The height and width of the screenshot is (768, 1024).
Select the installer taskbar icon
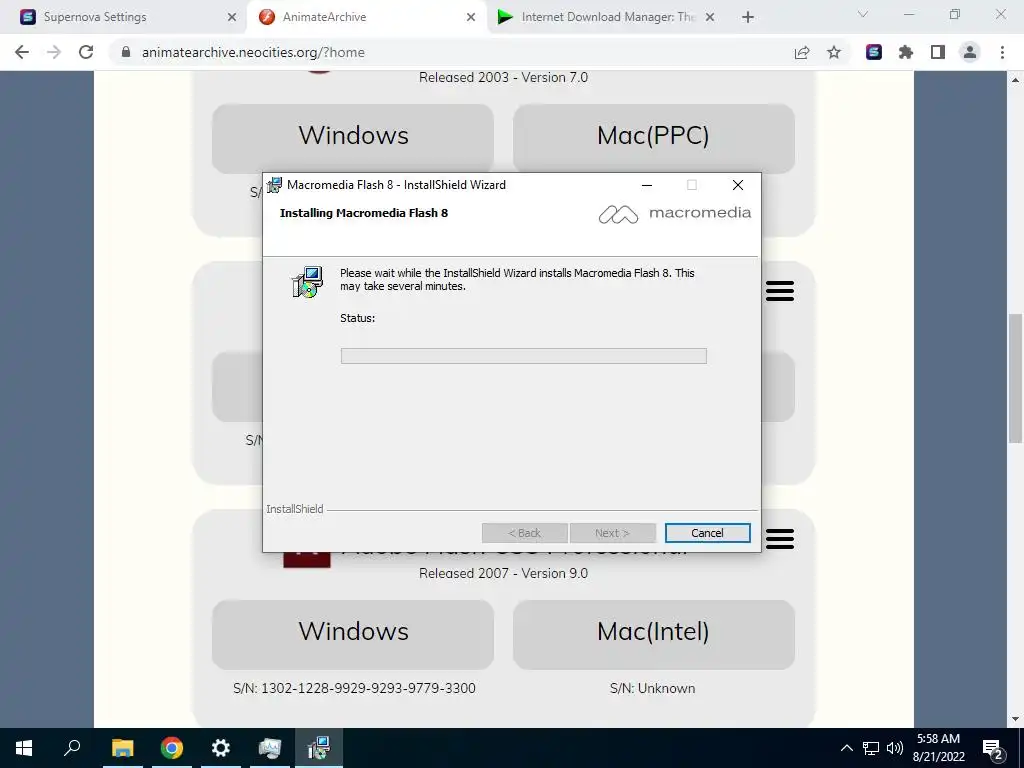[x=319, y=748]
